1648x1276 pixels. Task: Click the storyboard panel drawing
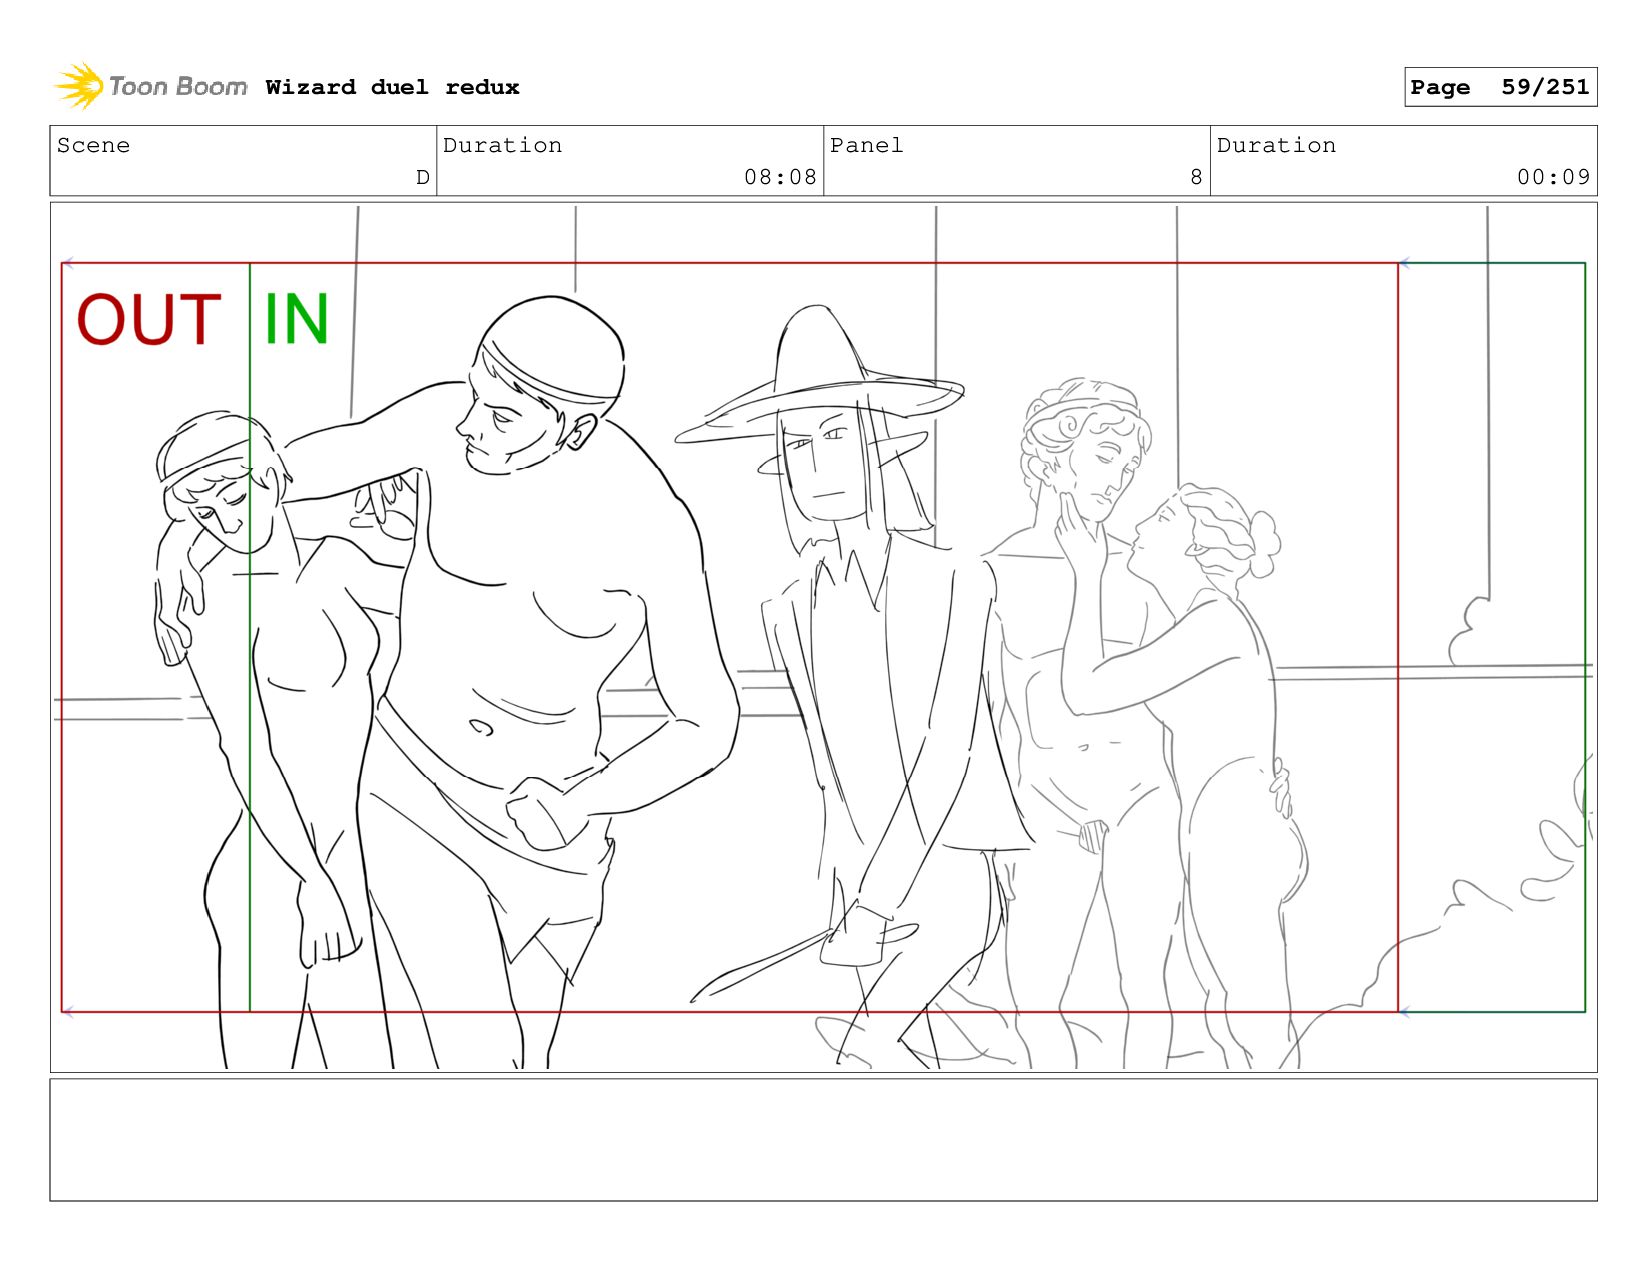coord(823,637)
